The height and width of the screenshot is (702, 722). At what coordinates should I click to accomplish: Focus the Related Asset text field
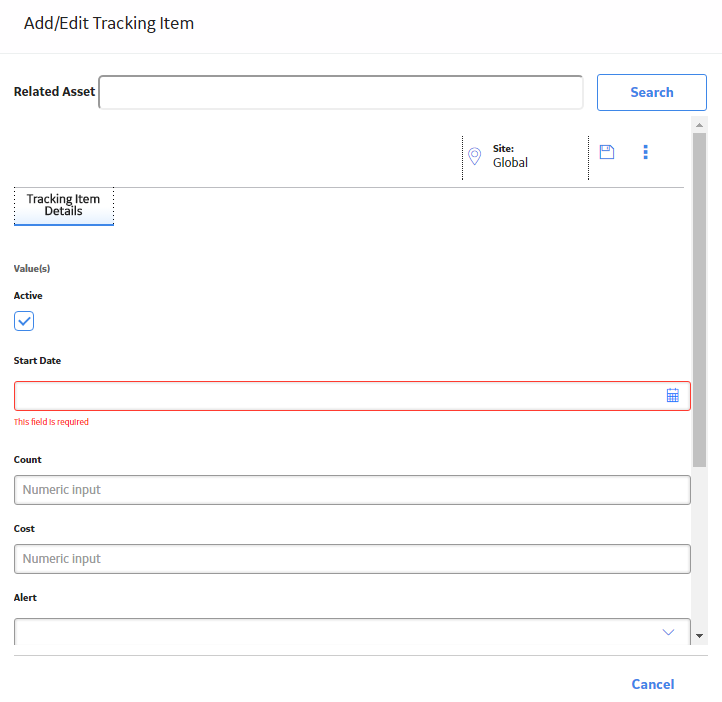(x=341, y=92)
